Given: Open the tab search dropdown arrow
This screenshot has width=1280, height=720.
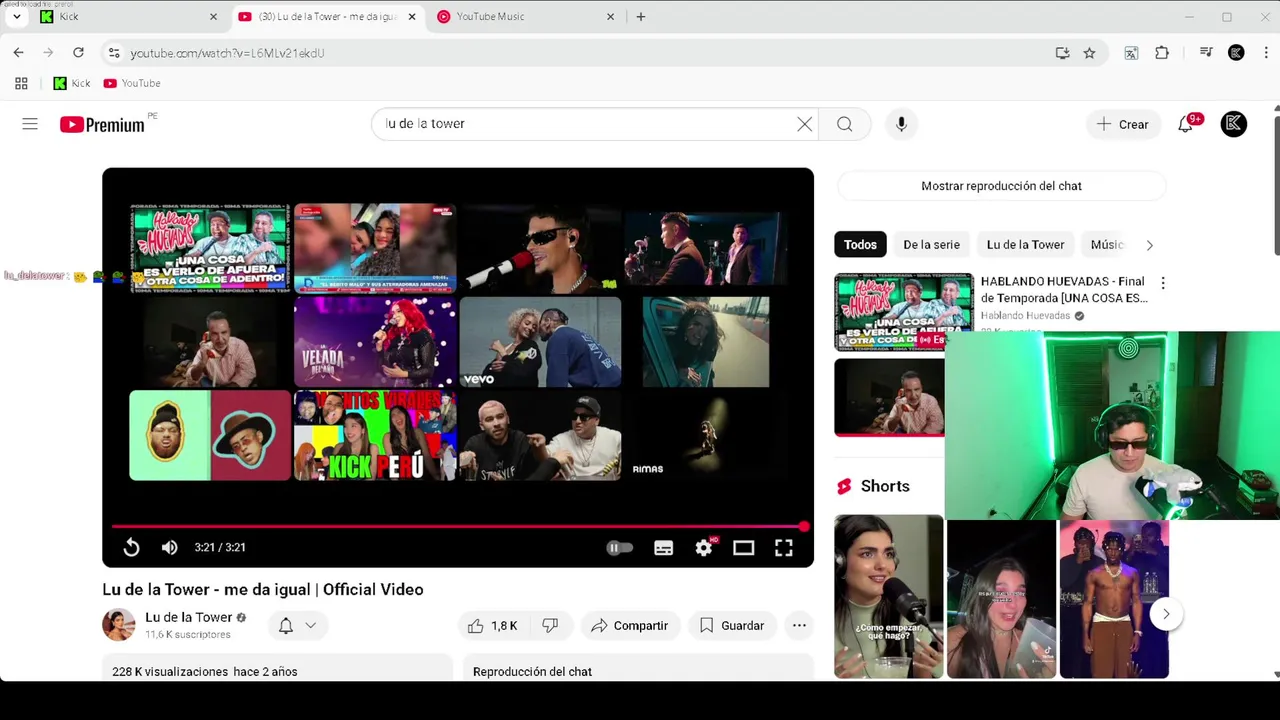Looking at the screenshot, I should click(16, 17).
